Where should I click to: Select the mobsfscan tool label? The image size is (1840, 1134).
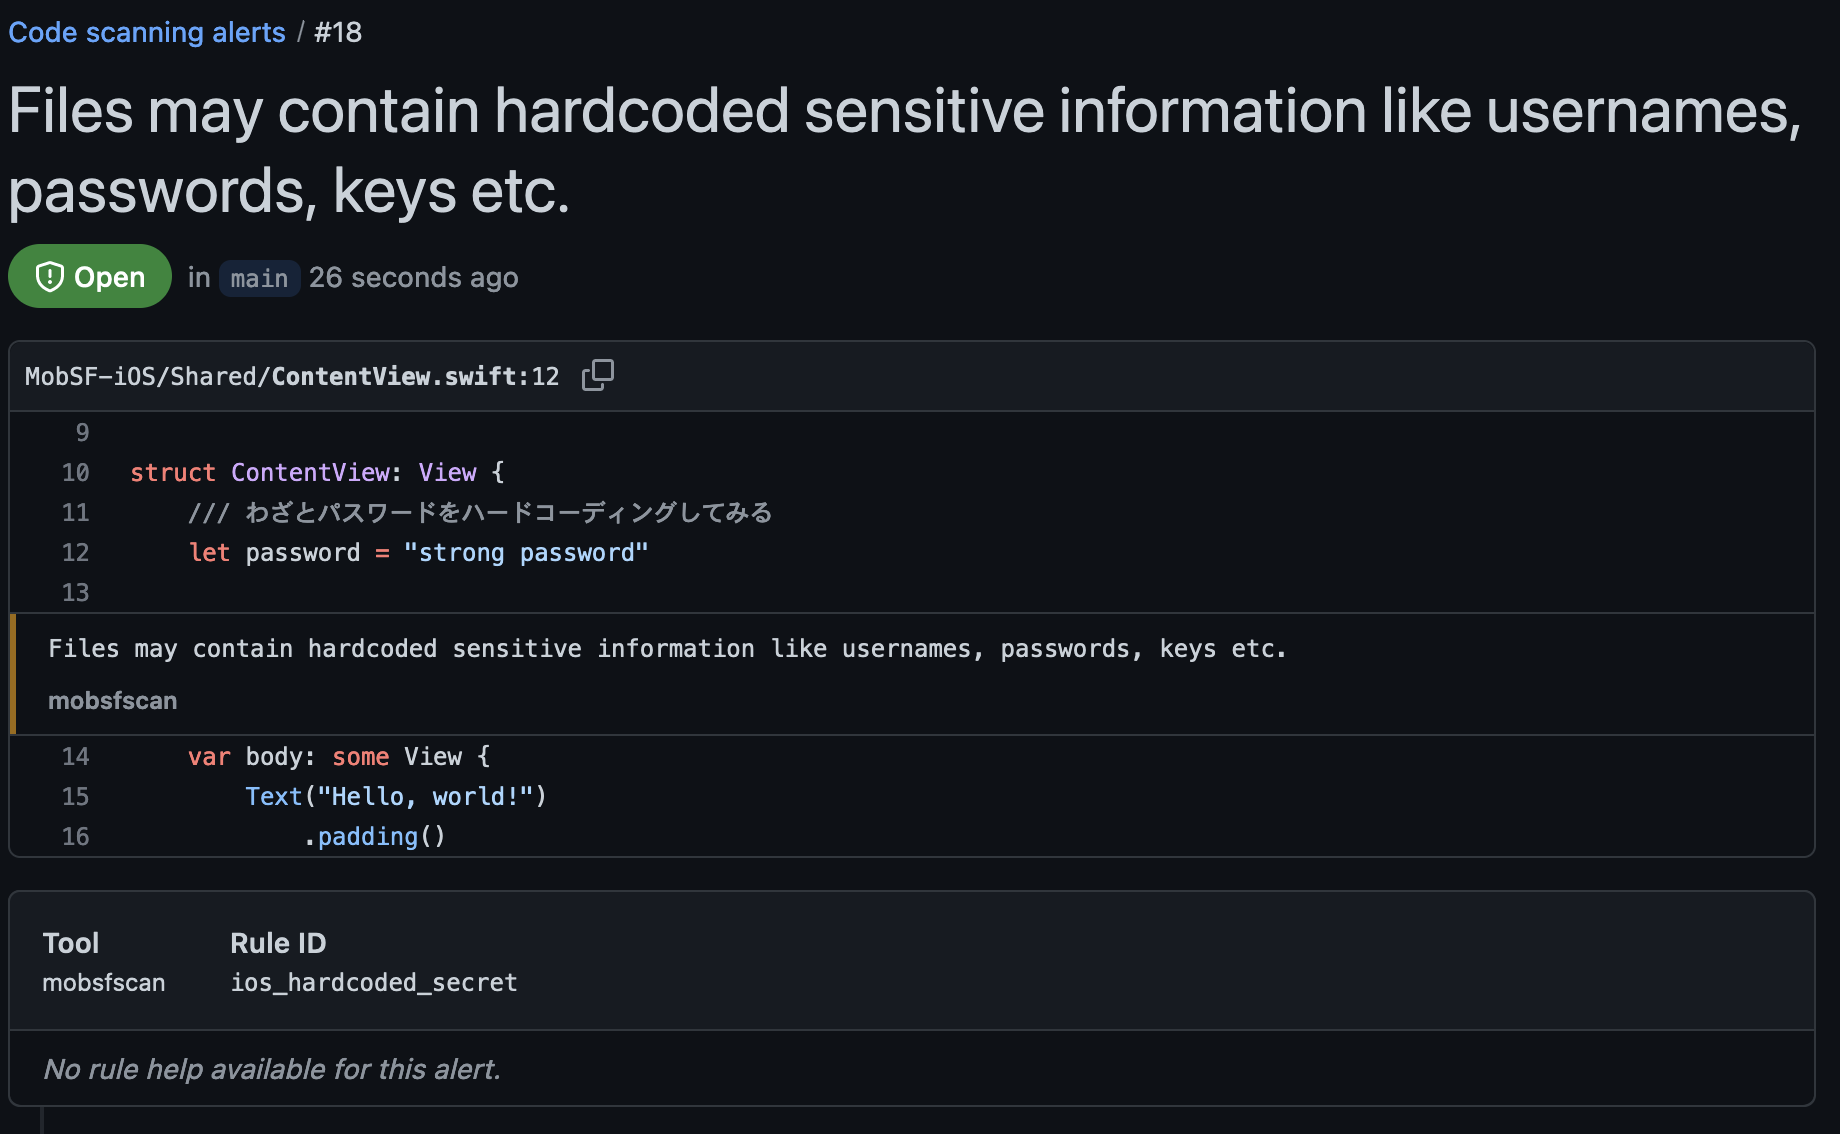pos(112,700)
